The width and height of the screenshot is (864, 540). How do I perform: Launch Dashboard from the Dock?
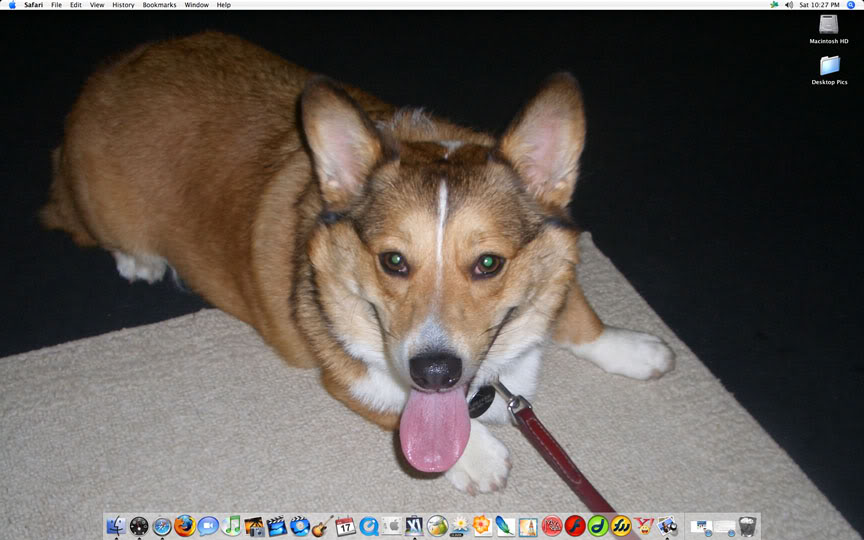click(139, 526)
